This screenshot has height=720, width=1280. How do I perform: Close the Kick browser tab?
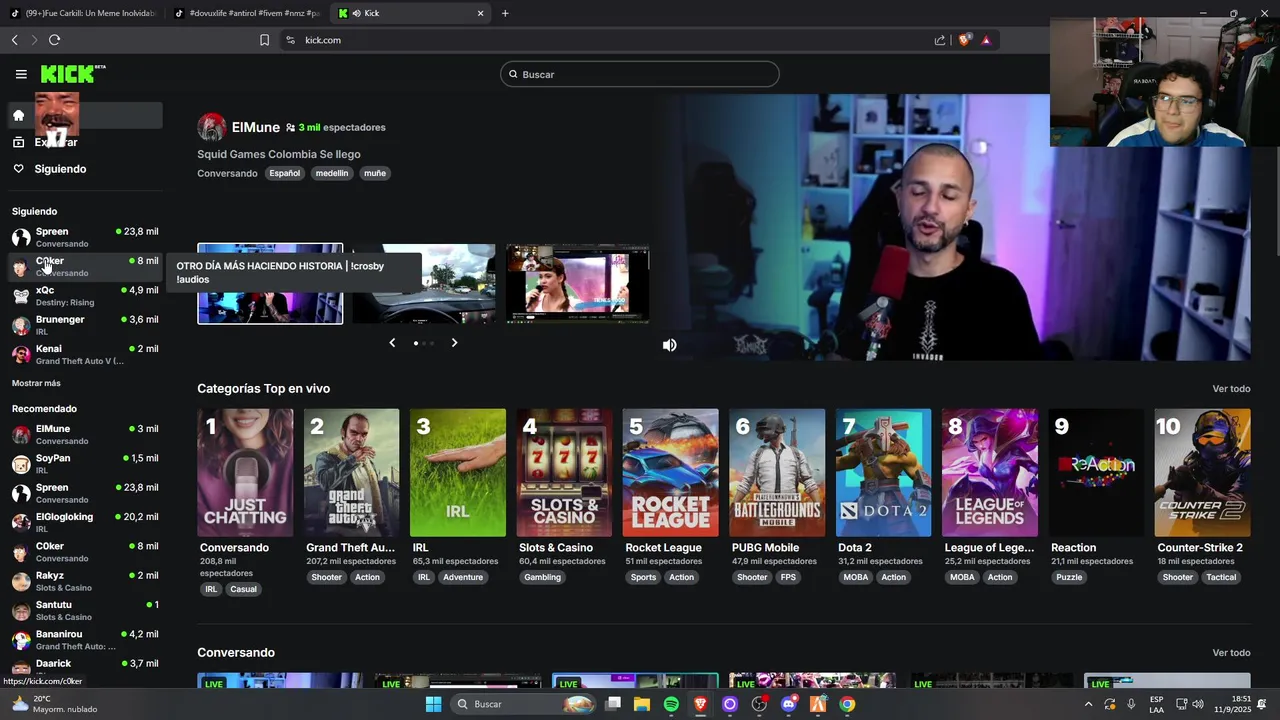click(480, 13)
